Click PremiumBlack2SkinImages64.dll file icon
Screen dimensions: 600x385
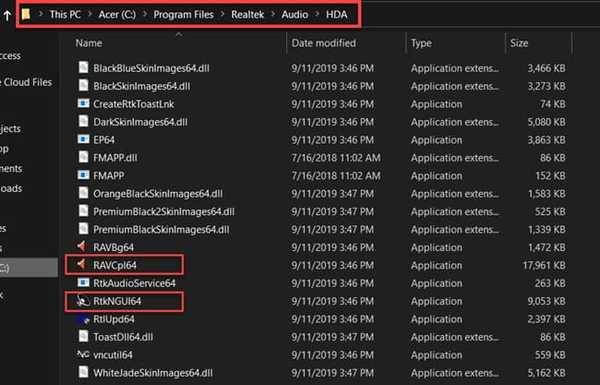click(x=83, y=211)
